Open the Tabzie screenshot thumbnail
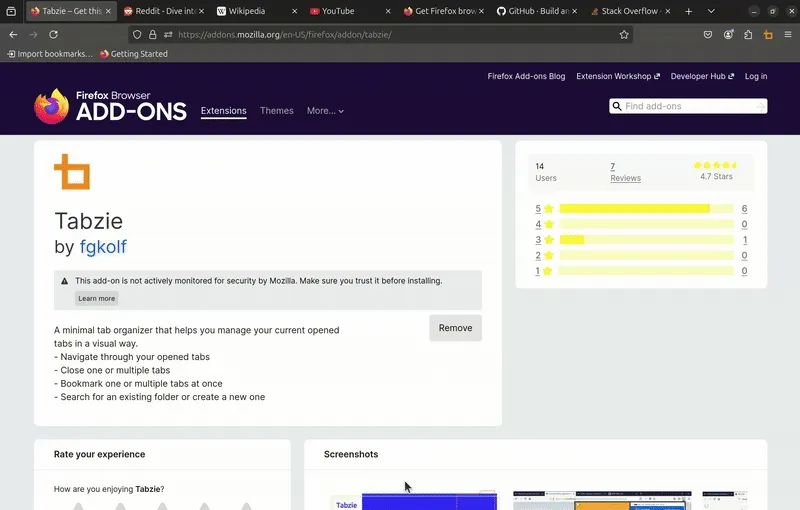This screenshot has width=800, height=510. tap(413, 501)
